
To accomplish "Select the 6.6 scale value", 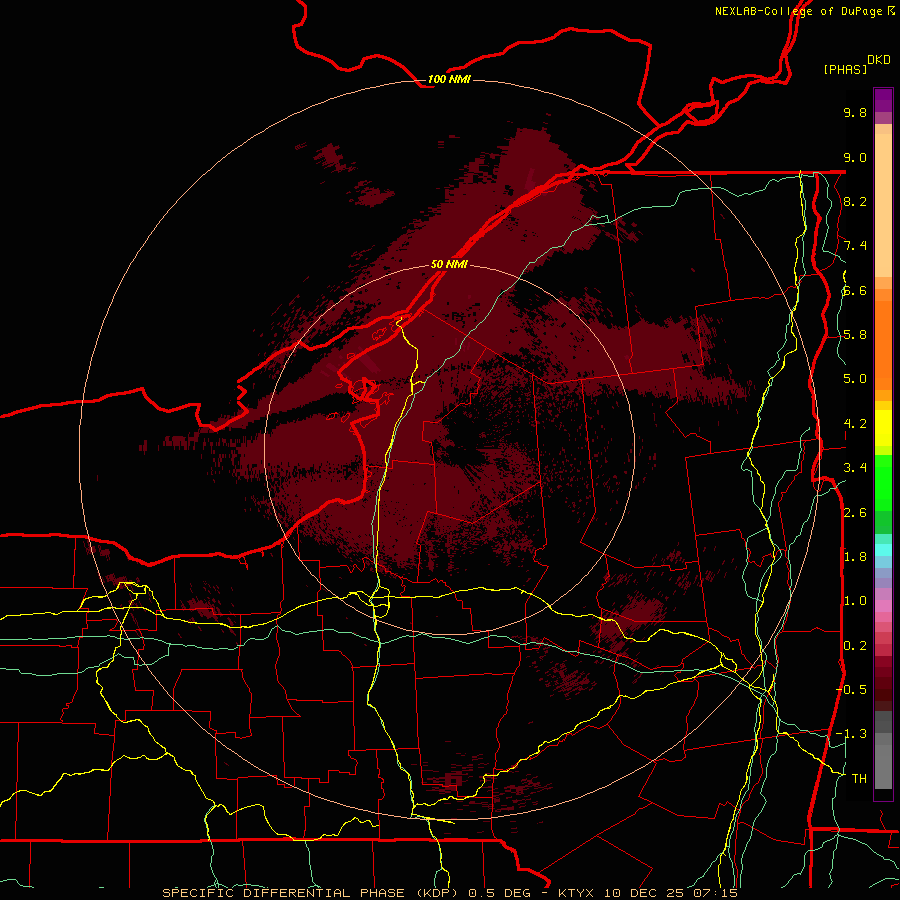I will (x=855, y=290).
